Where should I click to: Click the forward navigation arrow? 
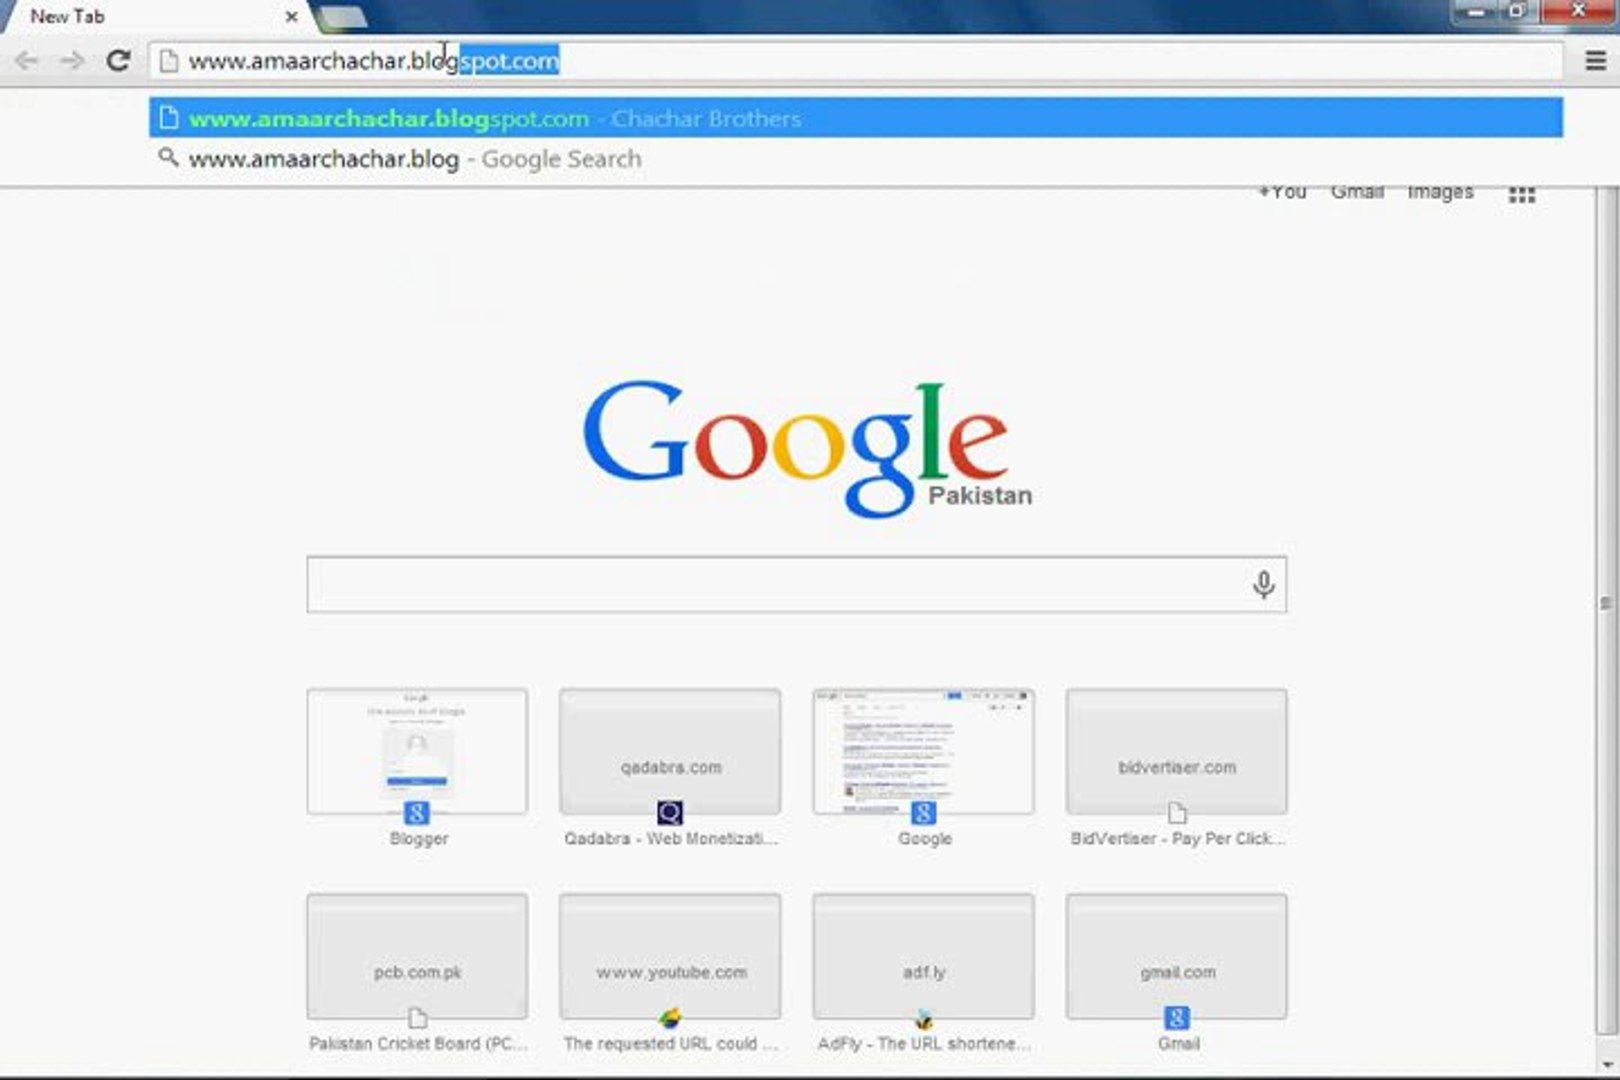[x=70, y=60]
